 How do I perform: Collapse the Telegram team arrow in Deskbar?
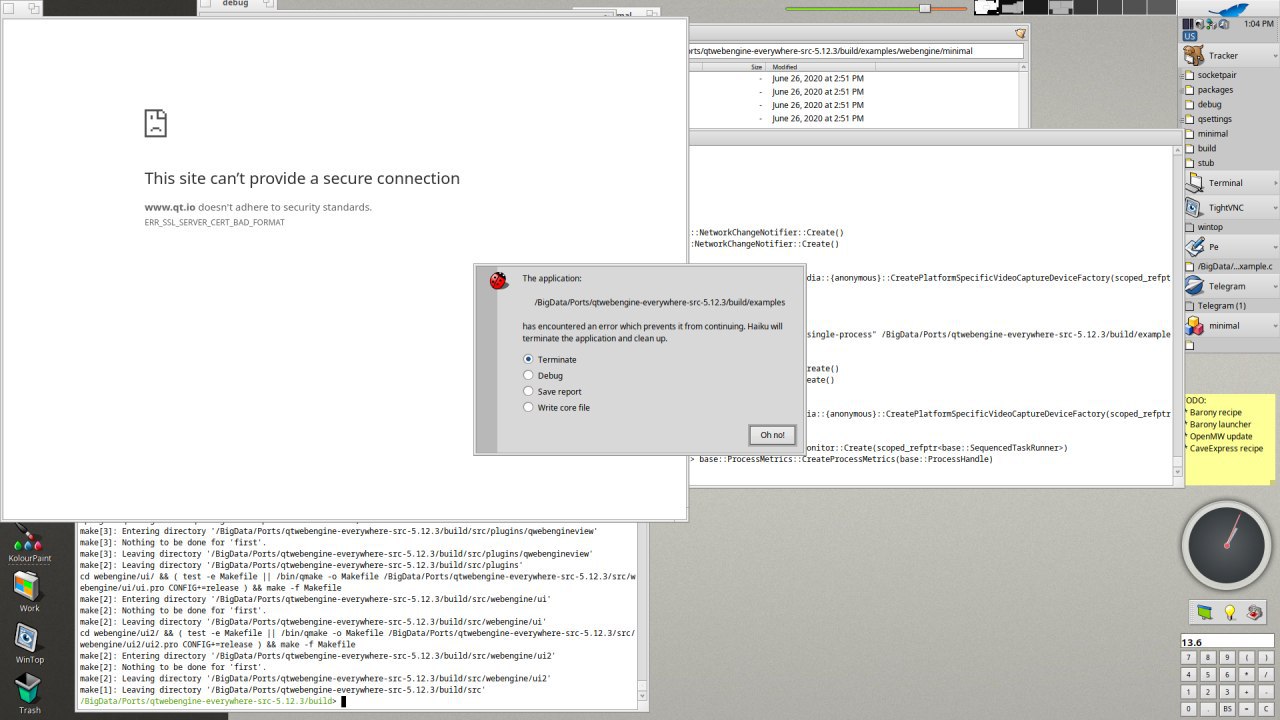pyautogui.click(x=1275, y=286)
